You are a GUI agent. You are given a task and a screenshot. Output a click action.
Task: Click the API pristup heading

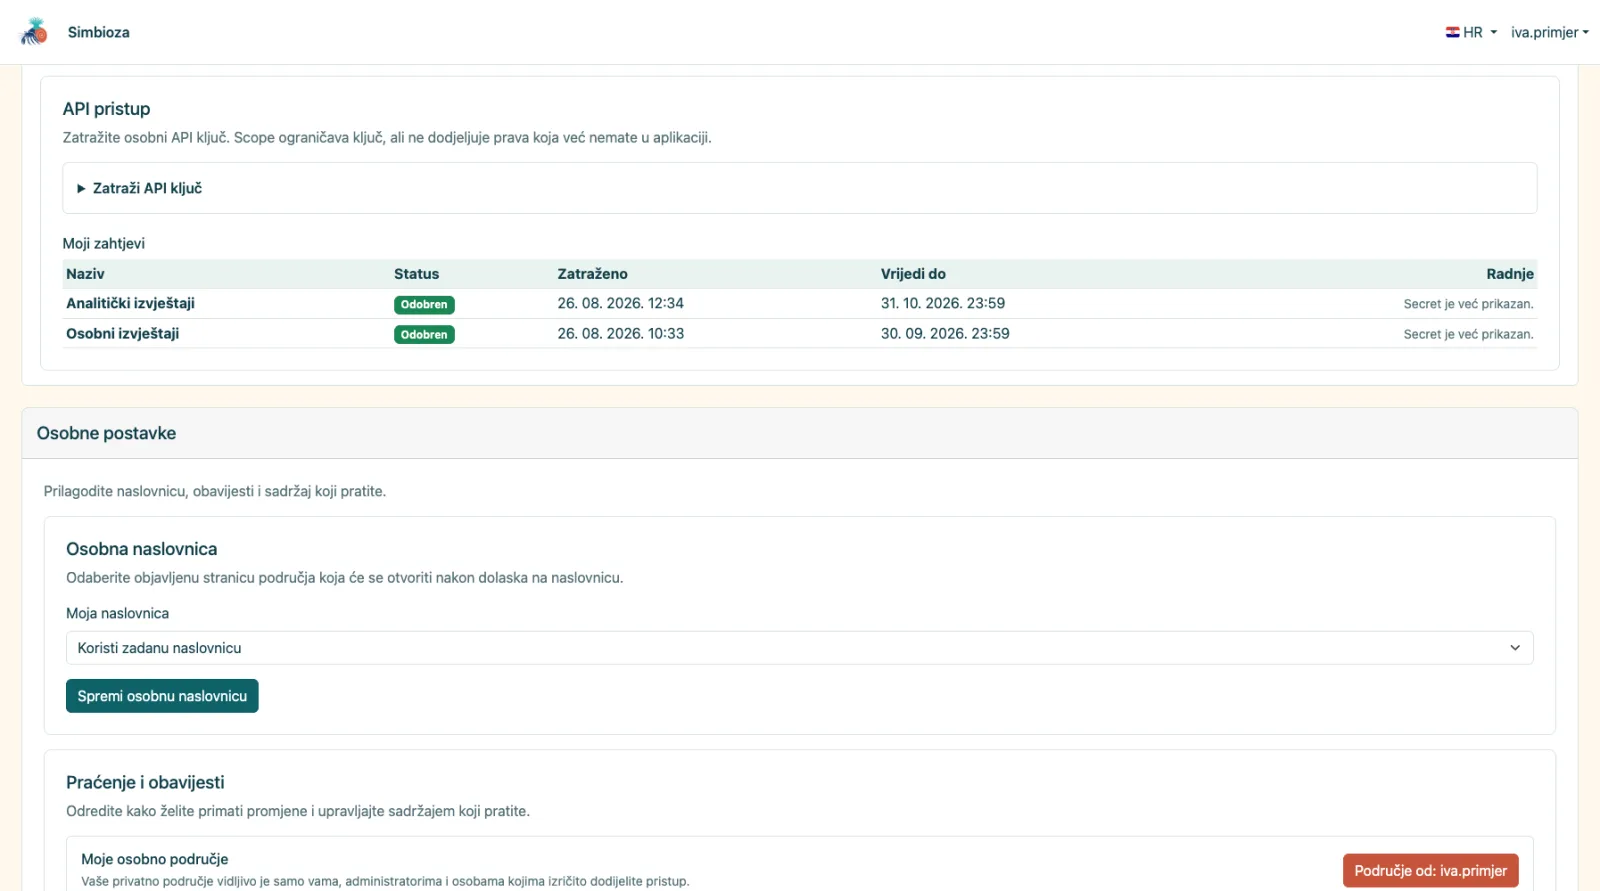pyautogui.click(x=106, y=109)
